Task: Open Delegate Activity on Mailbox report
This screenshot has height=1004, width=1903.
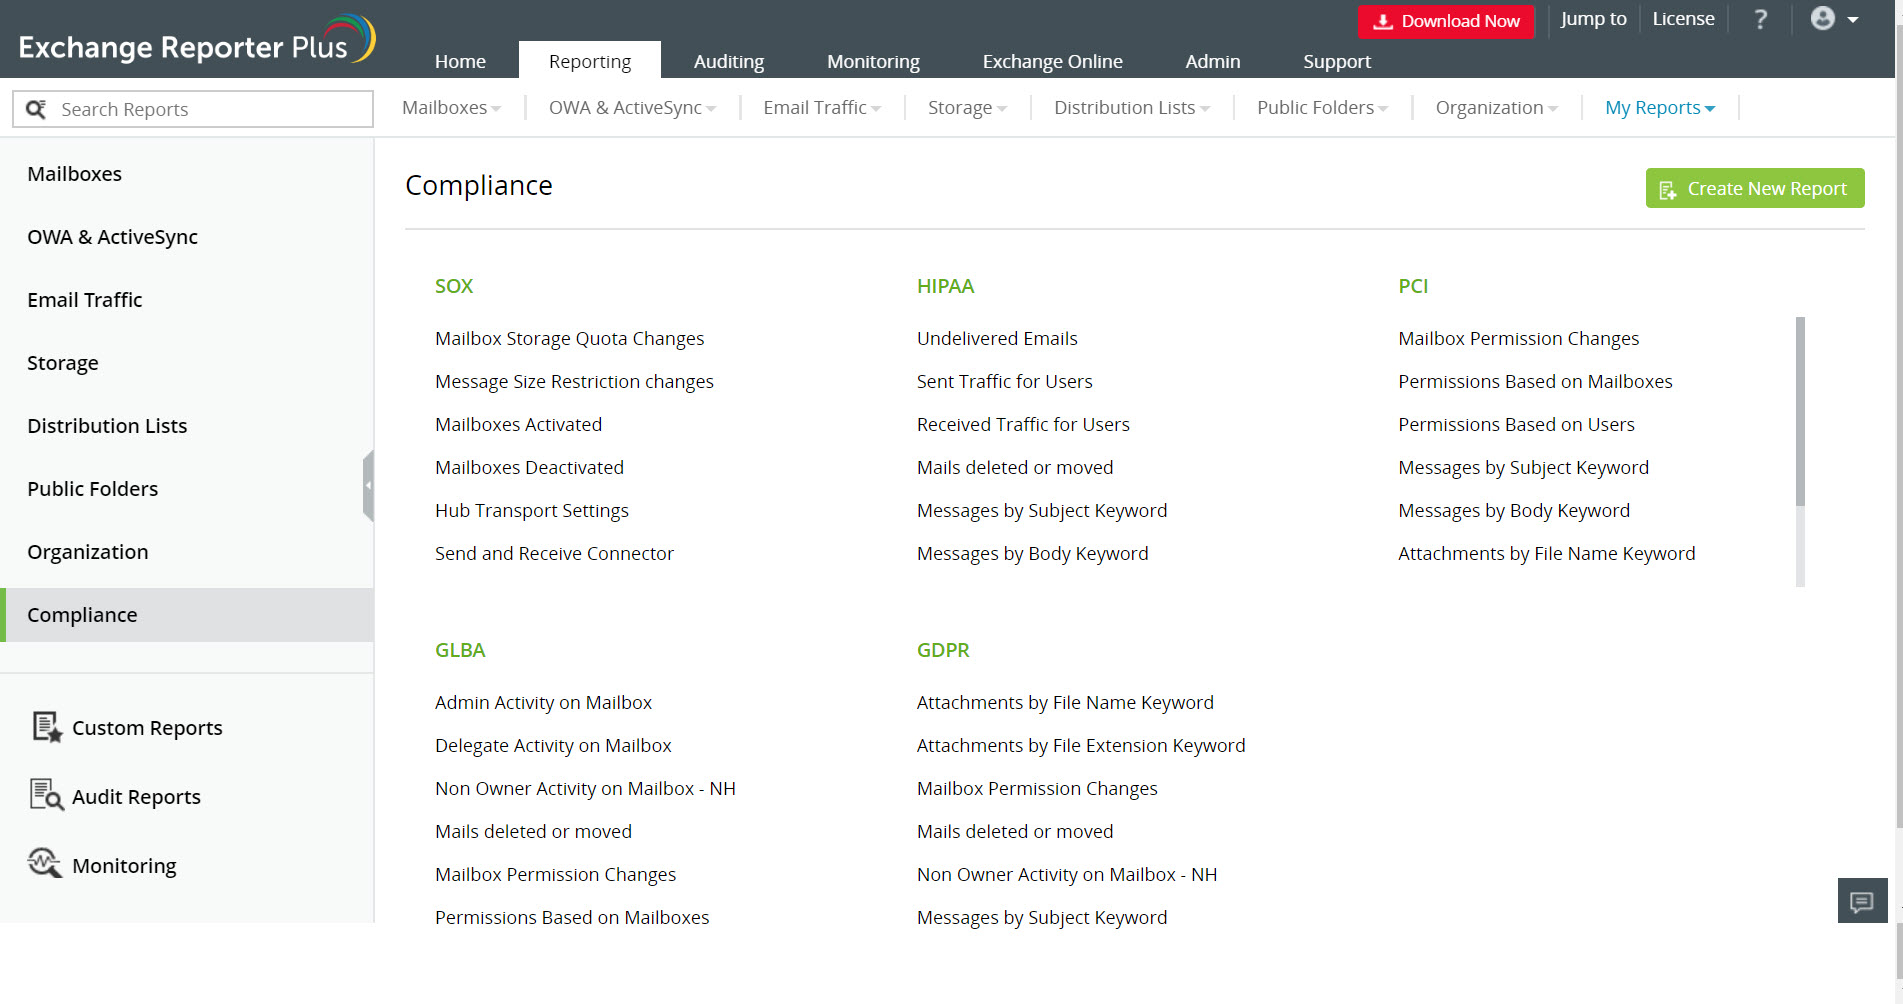Action: (553, 745)
